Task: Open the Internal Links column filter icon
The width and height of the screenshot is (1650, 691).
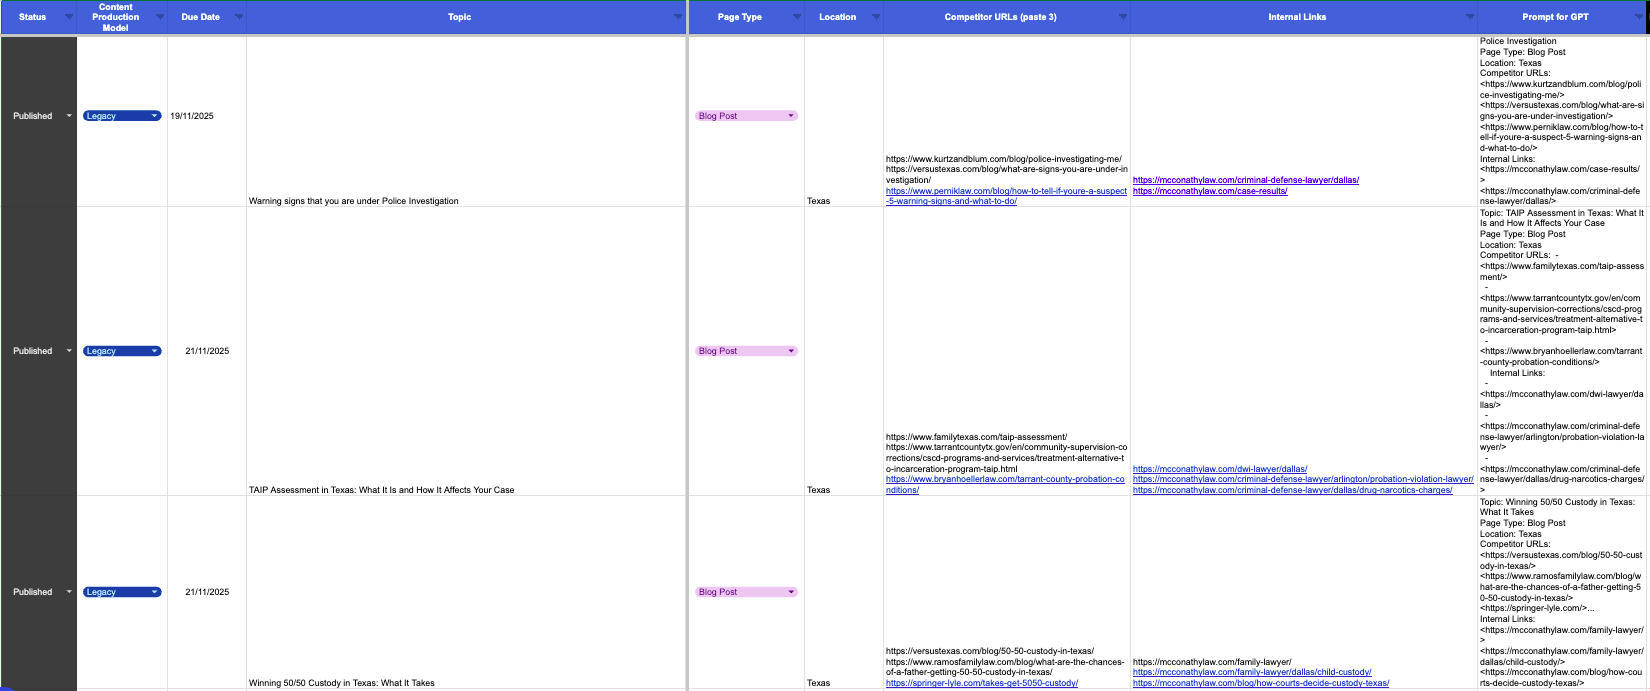Action: point(1470,17)
